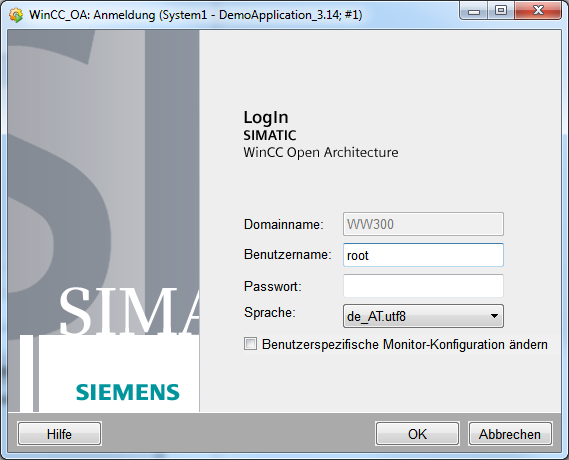Maximize the WinCC_OA login window
This screenshot has height=460, width=569.
[x=501, y=11]
